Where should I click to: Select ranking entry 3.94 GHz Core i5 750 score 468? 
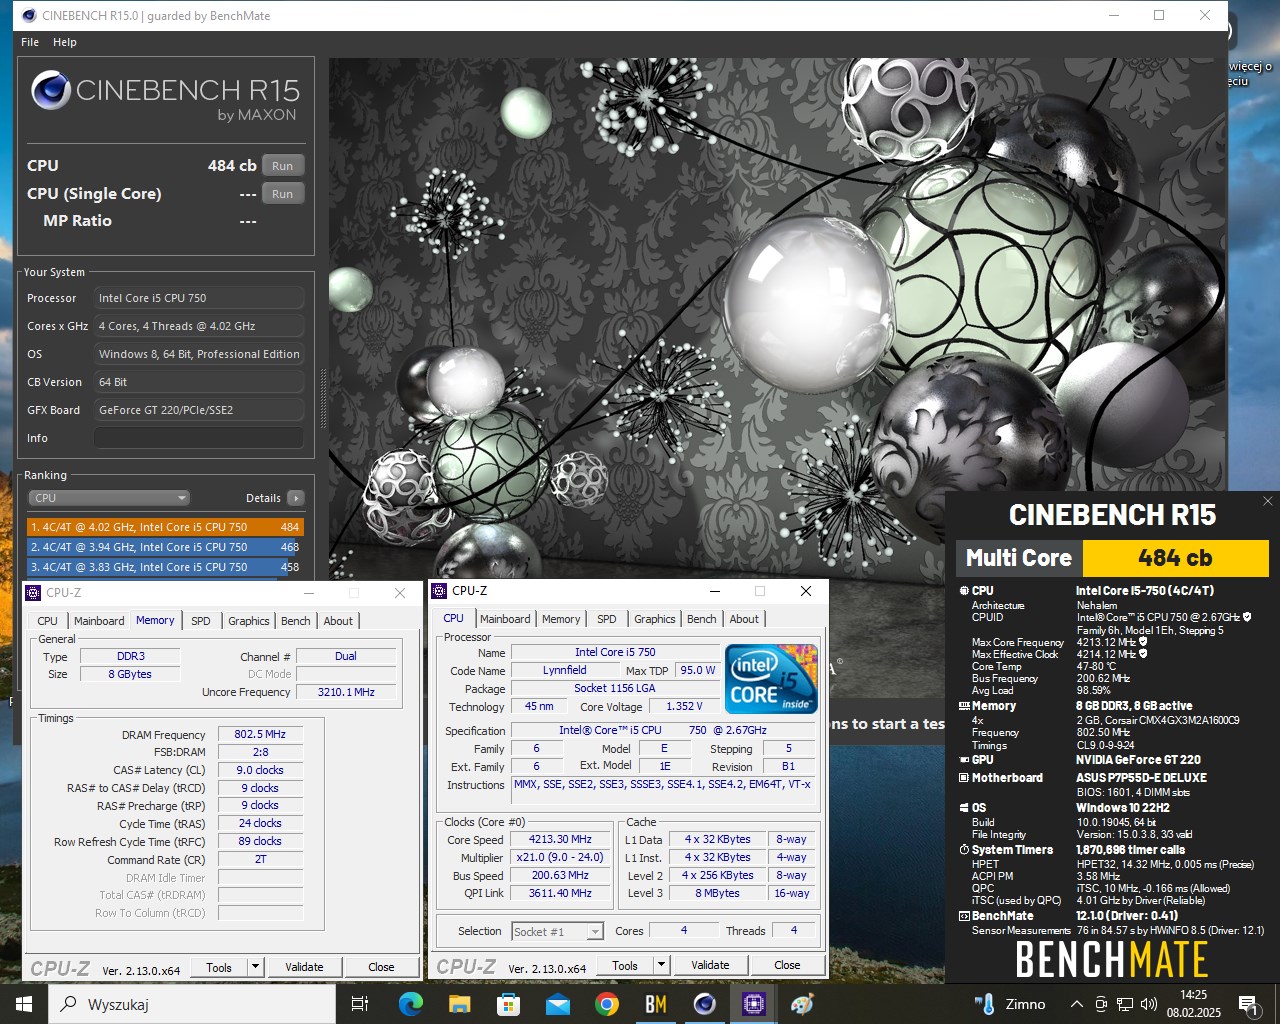click(x=165, y=547)
